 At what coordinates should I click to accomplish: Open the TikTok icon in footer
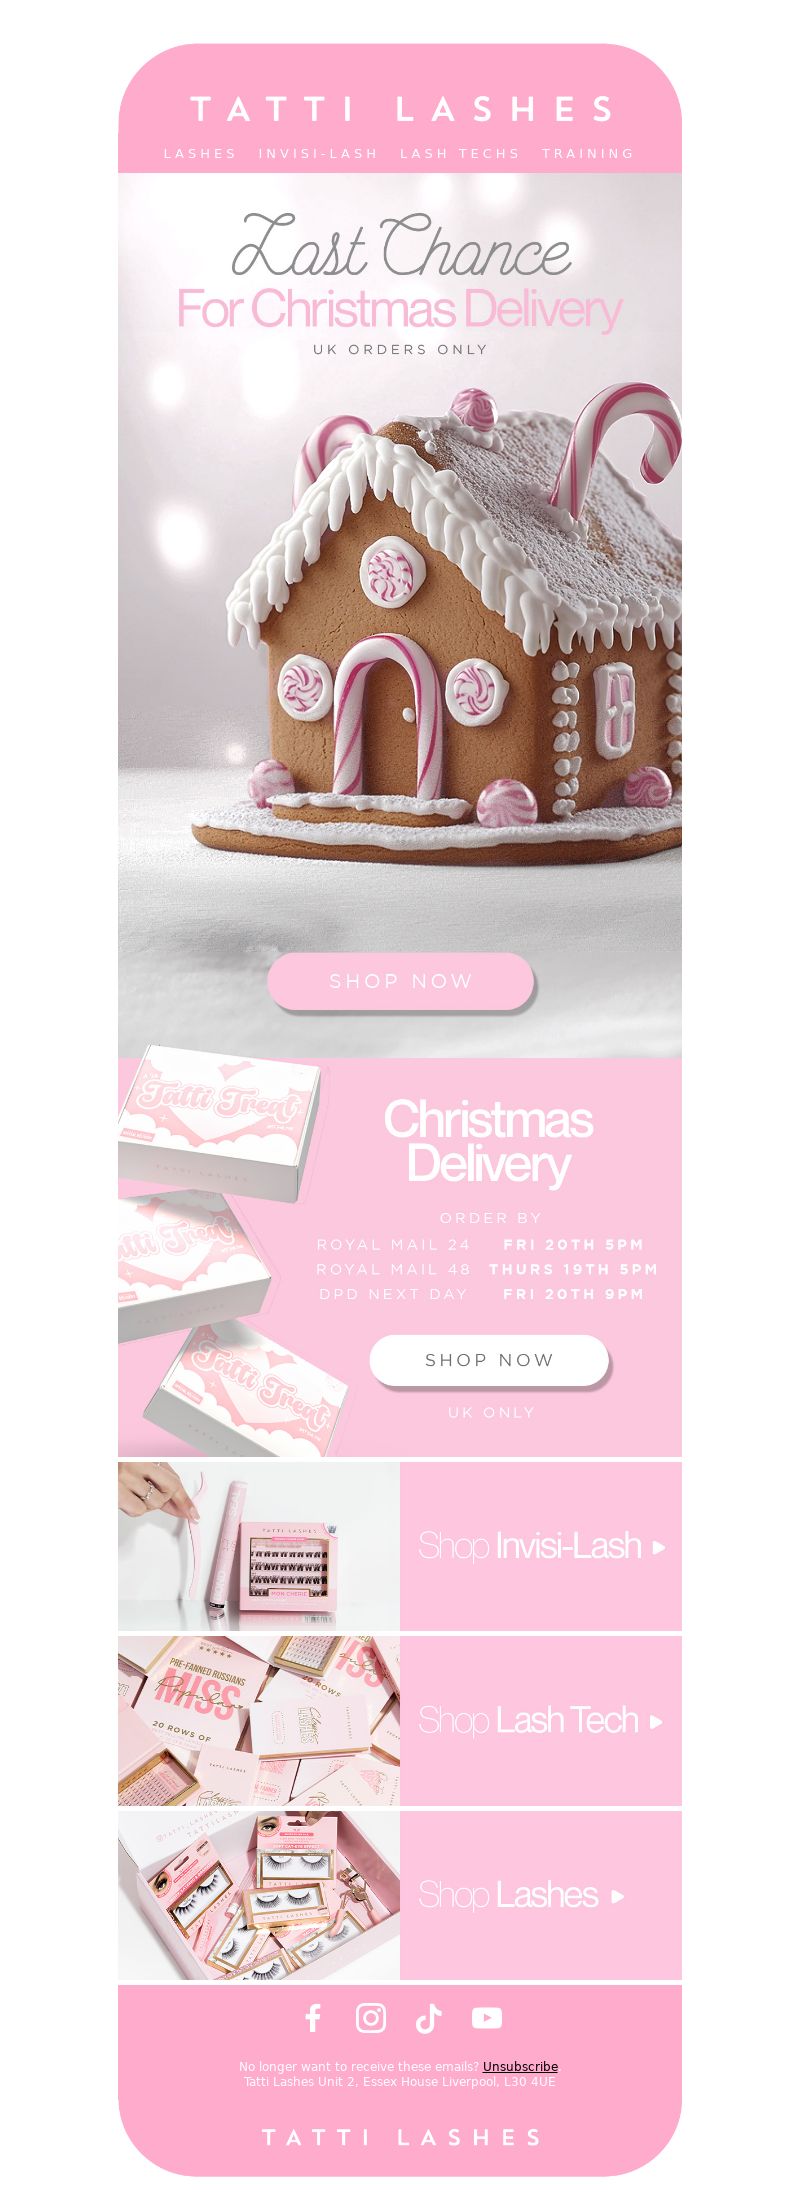(429, 2018)
